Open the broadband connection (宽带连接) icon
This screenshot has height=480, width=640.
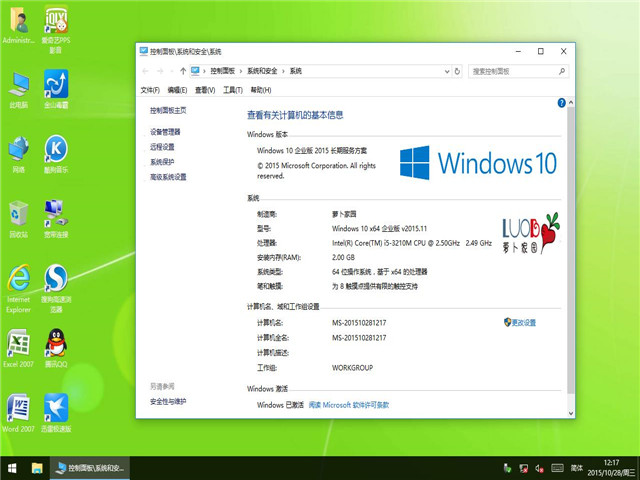[x=56, y=219]
